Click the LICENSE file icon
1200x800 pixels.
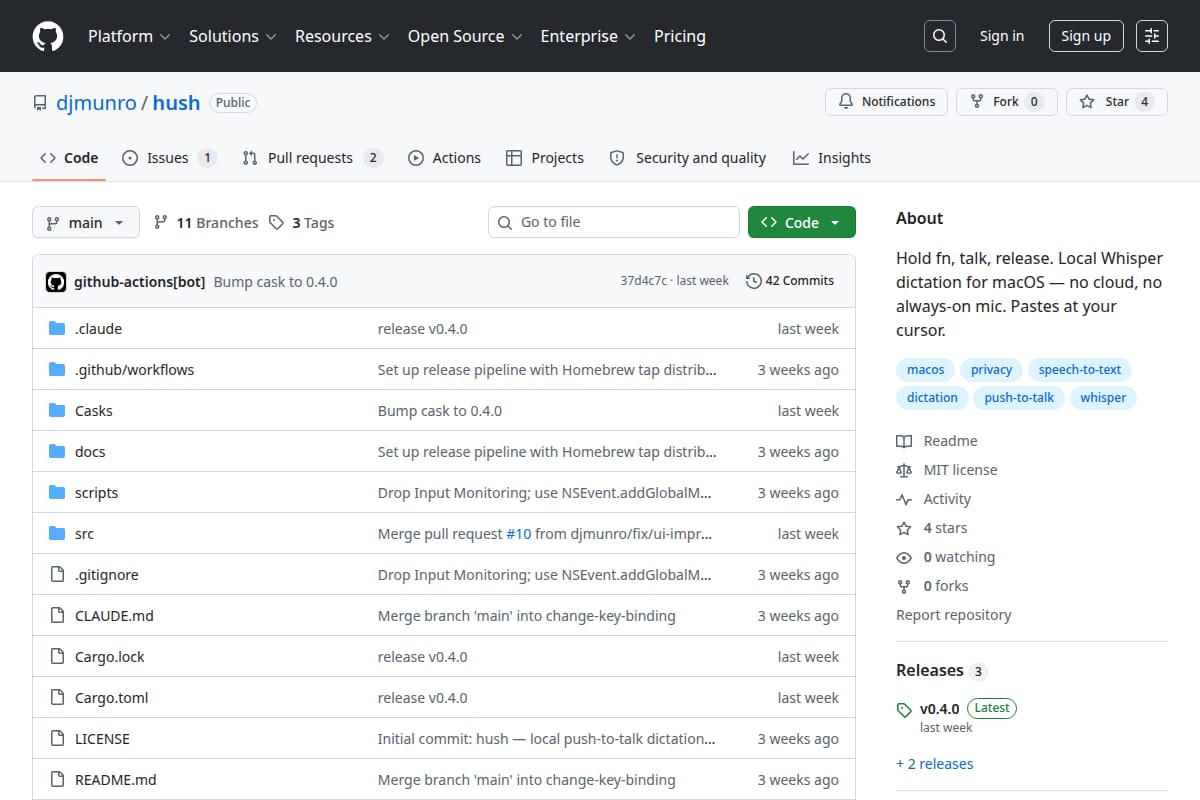(x=57, y=739)
